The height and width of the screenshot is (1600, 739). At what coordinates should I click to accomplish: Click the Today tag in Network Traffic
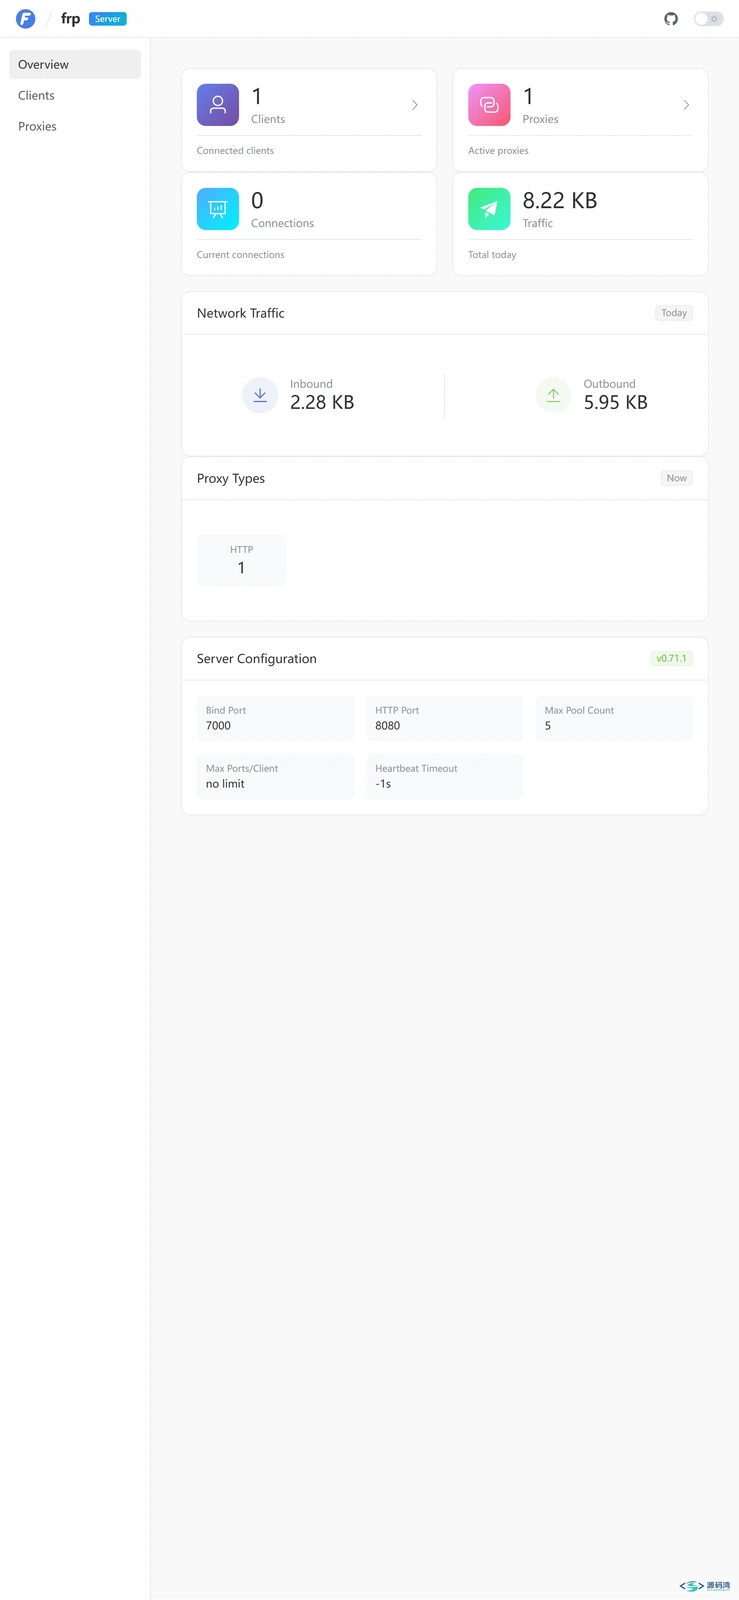click(x=674, y=313)
